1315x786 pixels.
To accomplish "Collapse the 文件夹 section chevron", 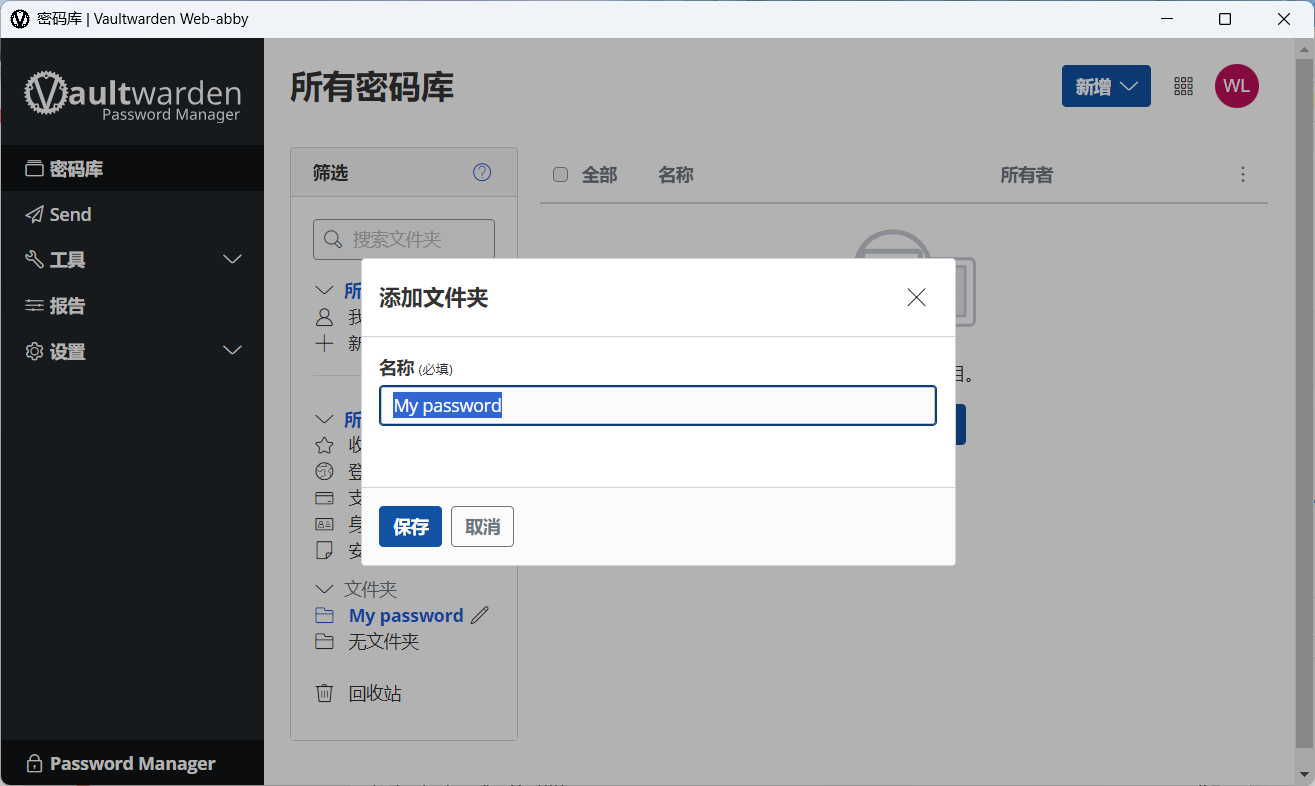I will (324, 589).
